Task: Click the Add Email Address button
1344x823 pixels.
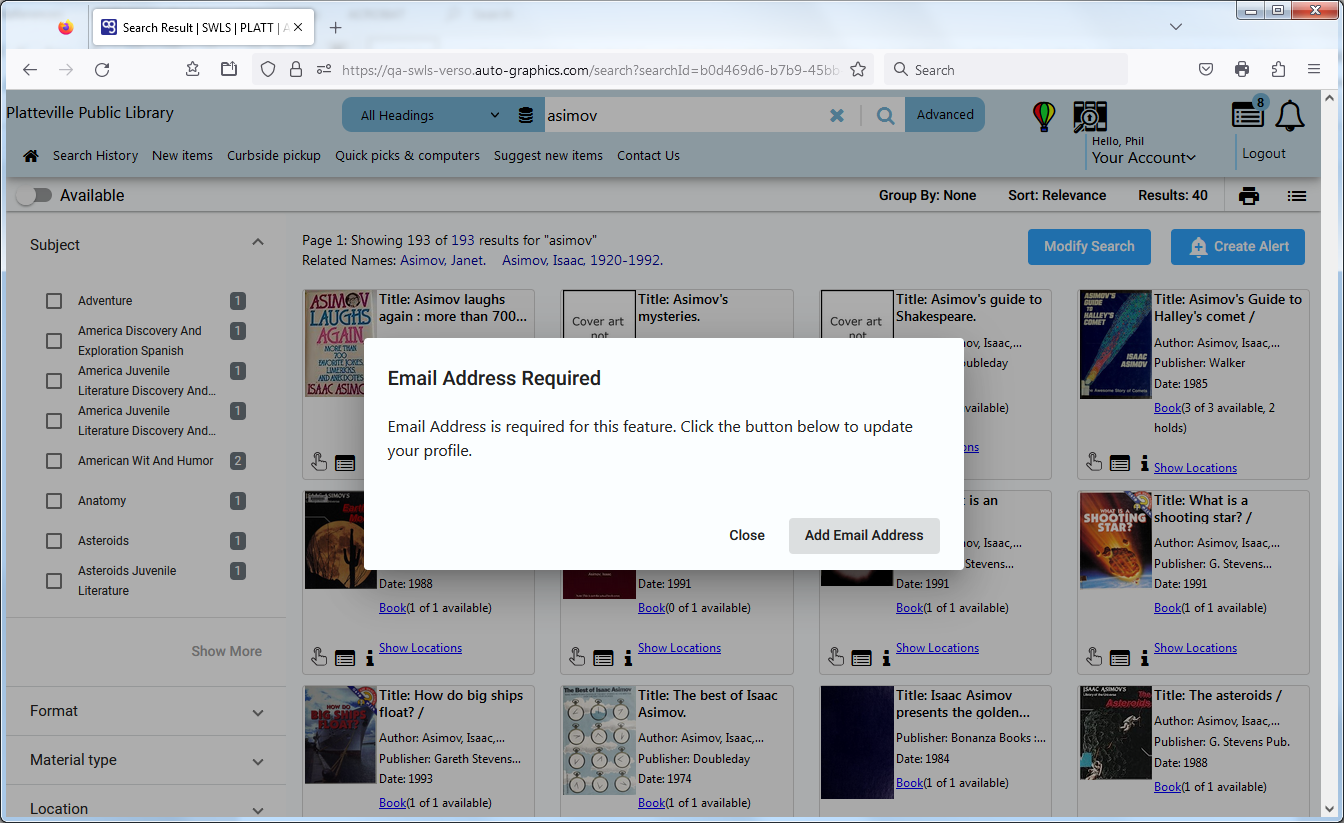Action: (x=864, y=535)
